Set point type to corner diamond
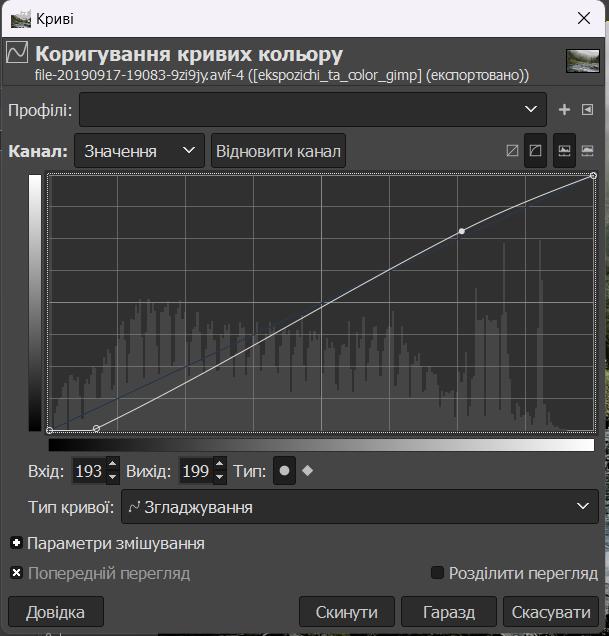The image size is (609, 636). [308, 471]
